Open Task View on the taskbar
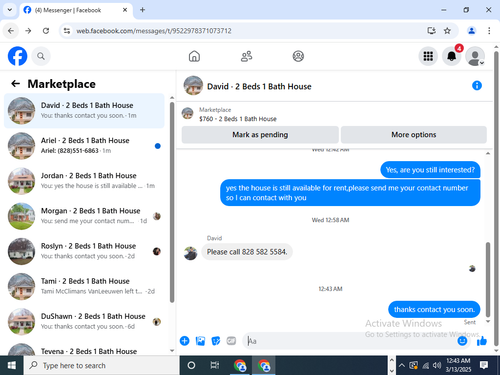This screenshot has width=500, height=375. [215, 365]
